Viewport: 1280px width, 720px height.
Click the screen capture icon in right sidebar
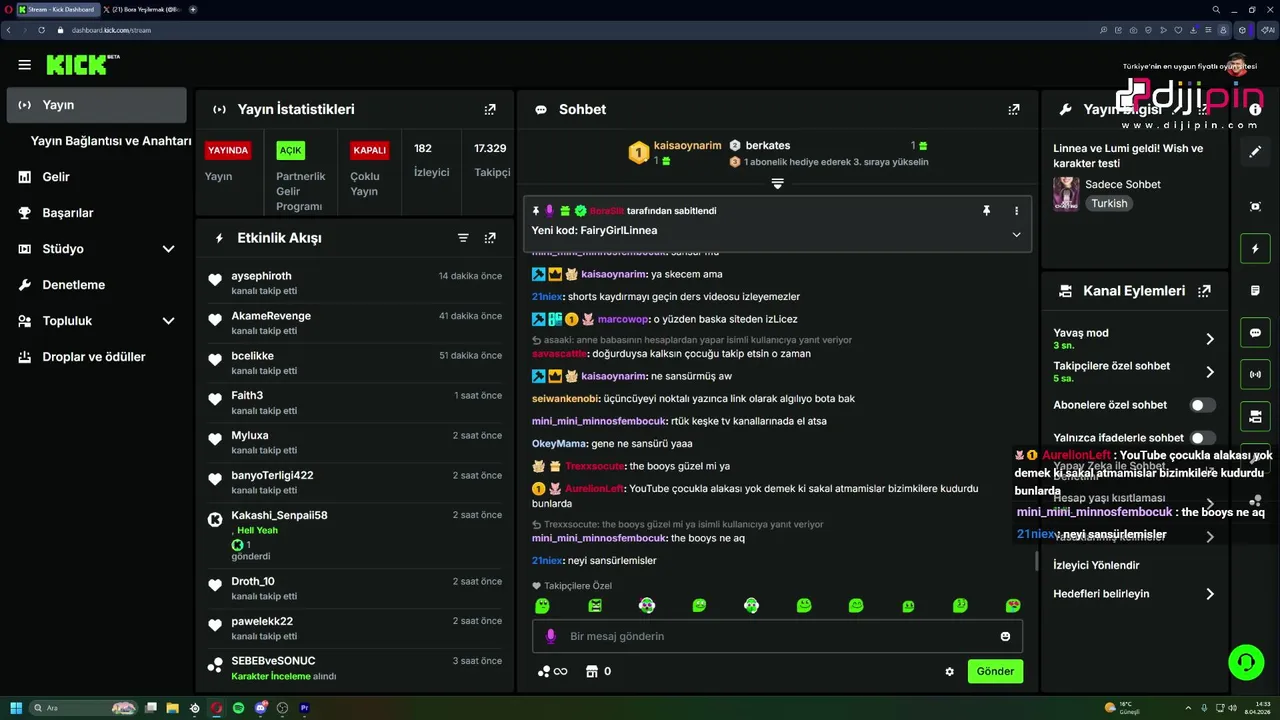coord(1255,206)
